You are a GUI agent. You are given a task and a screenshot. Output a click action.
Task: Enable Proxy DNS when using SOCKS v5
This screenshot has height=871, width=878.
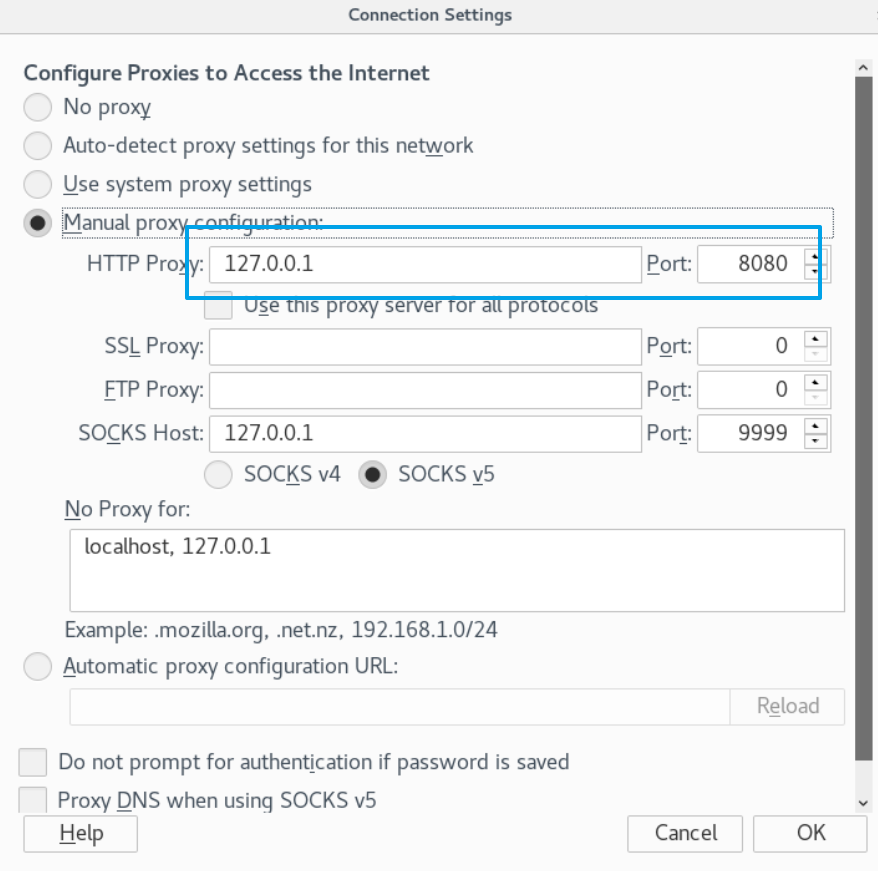coord(33,800)
